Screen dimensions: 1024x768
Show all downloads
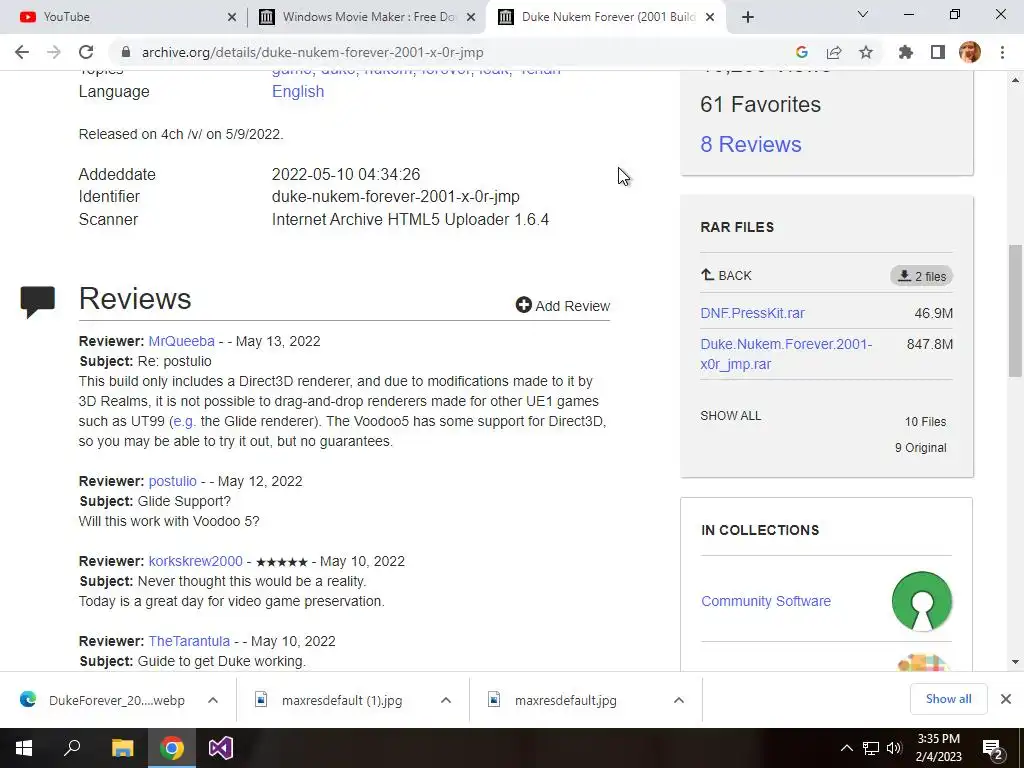pos(948,699)
